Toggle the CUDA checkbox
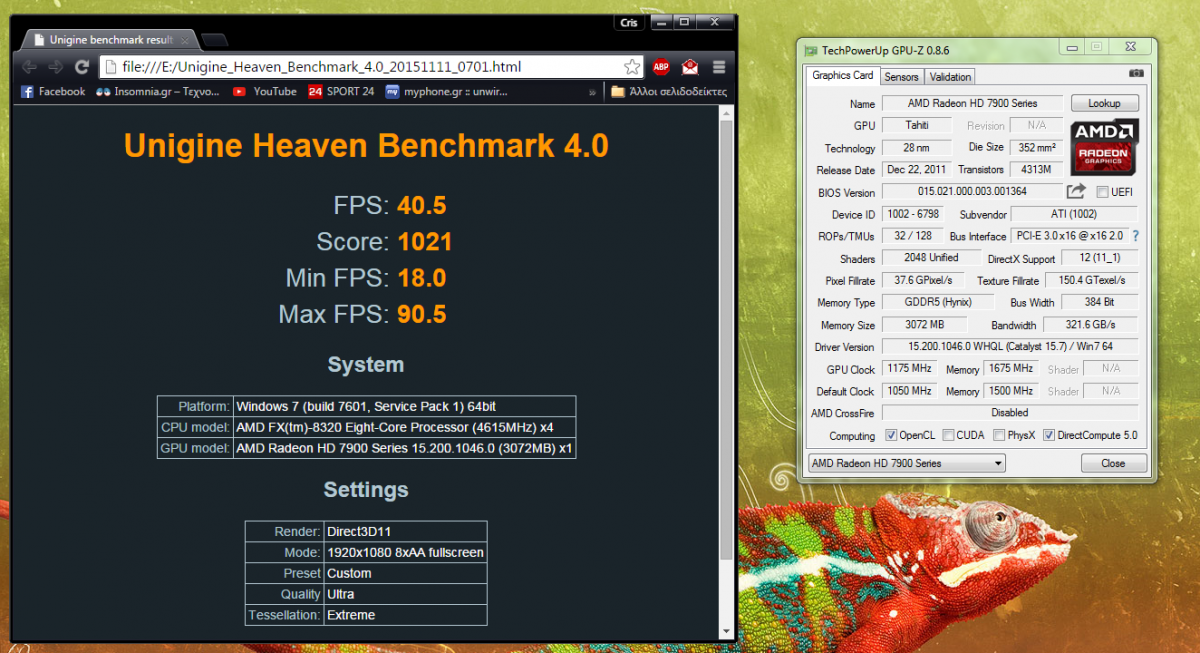This screenshot has height=653, width=1200. click(946, 436)
